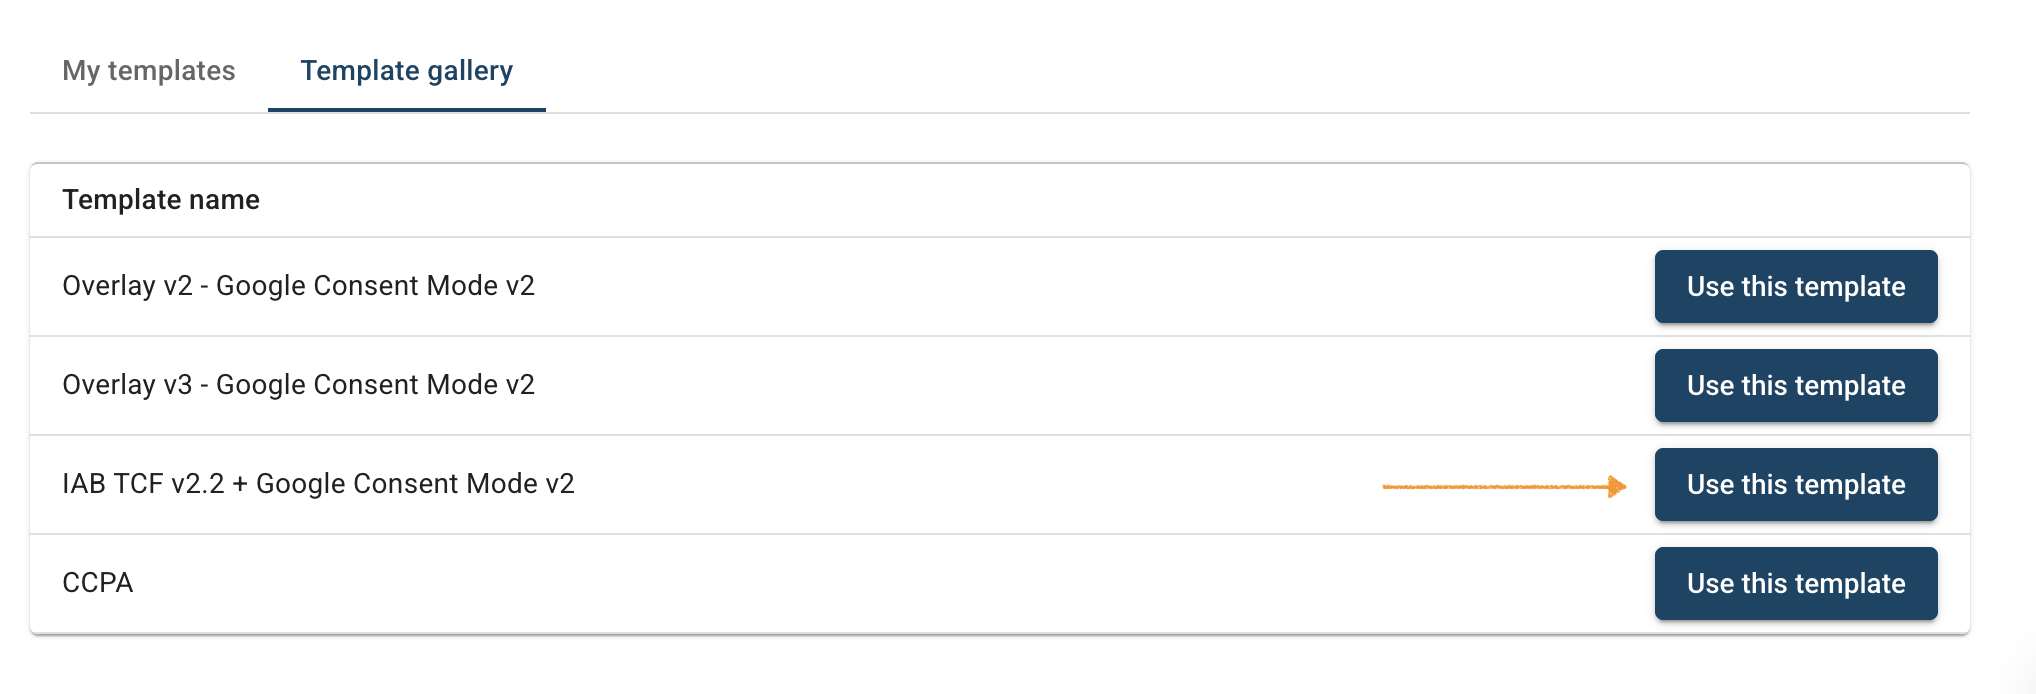Click the tail end of the orange arrow

[x=1388, y=487]
